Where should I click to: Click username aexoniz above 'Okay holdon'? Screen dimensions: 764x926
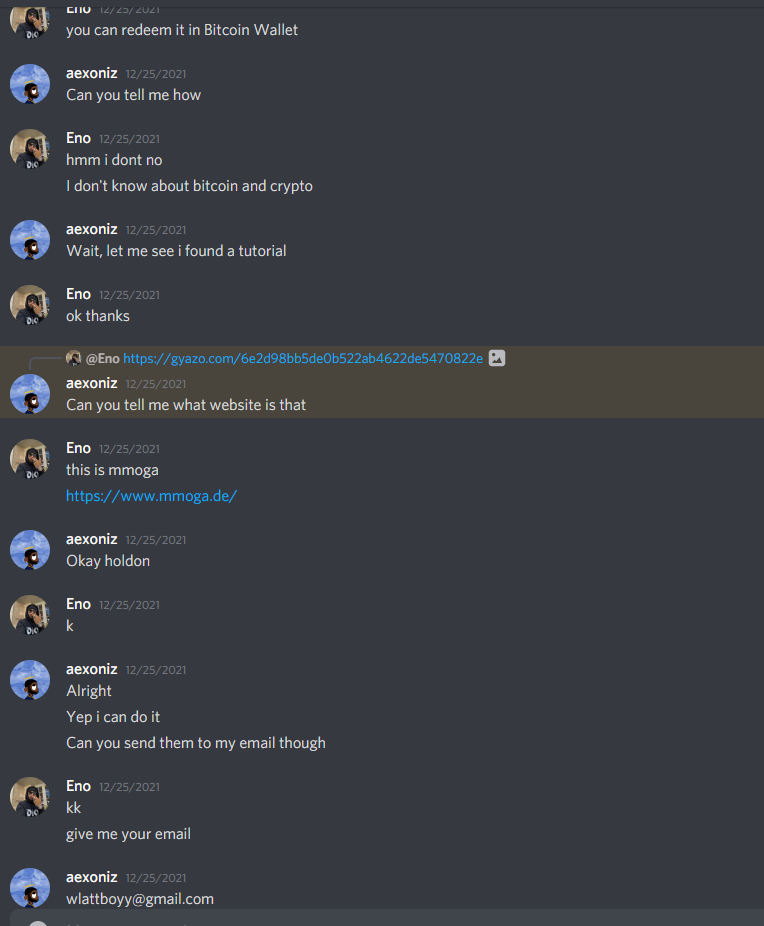pos(92,539)
